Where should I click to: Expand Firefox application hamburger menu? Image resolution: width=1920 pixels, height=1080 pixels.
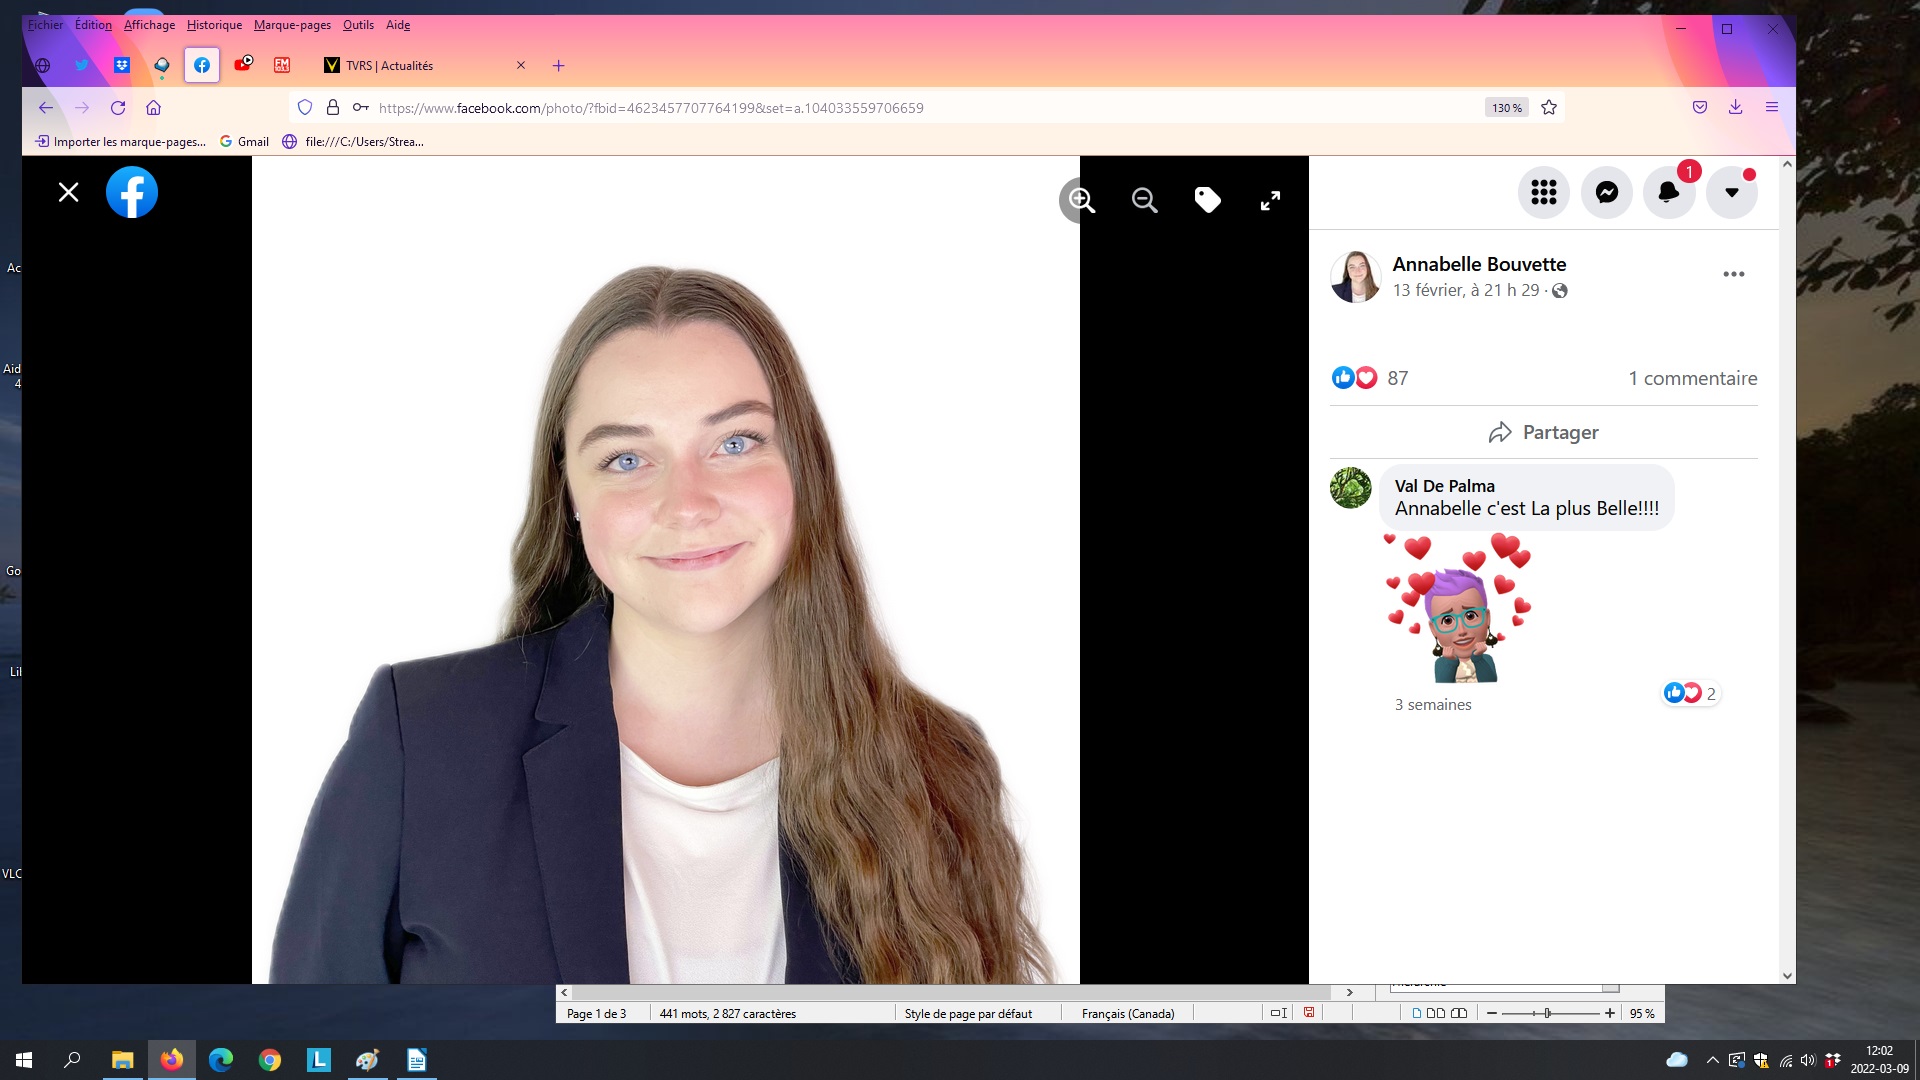click(1771, 107)
